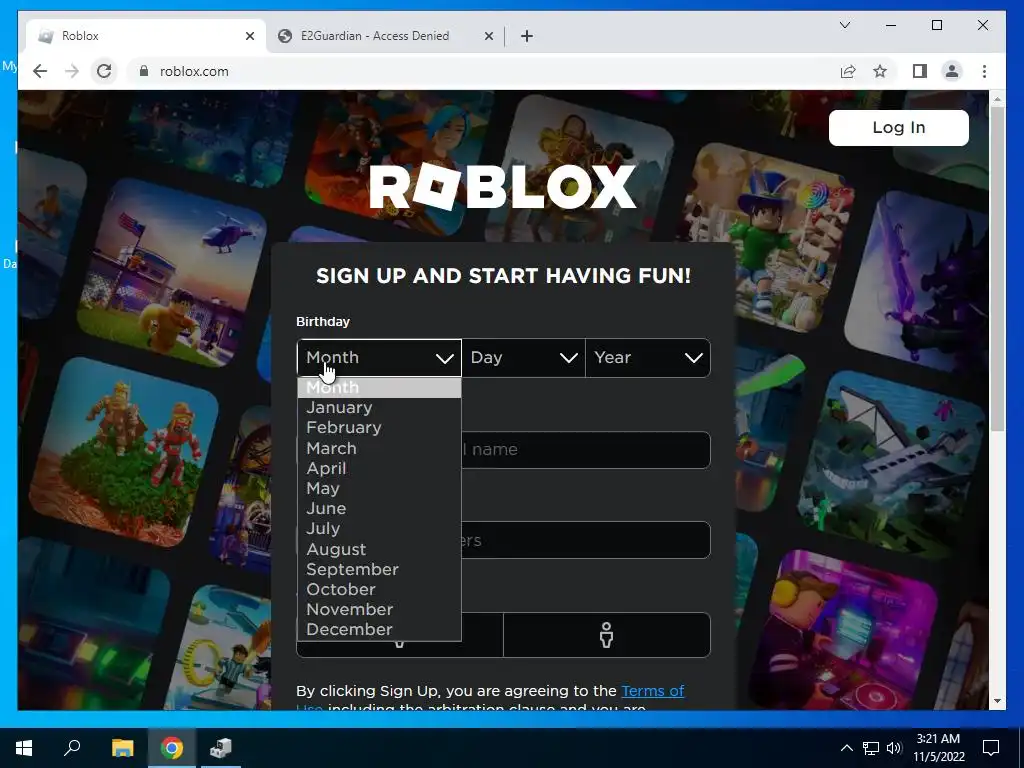Viewport: 1024px width, 768px height.
Task: Click the Chrome taskbar icon
Action: point(172,748)
